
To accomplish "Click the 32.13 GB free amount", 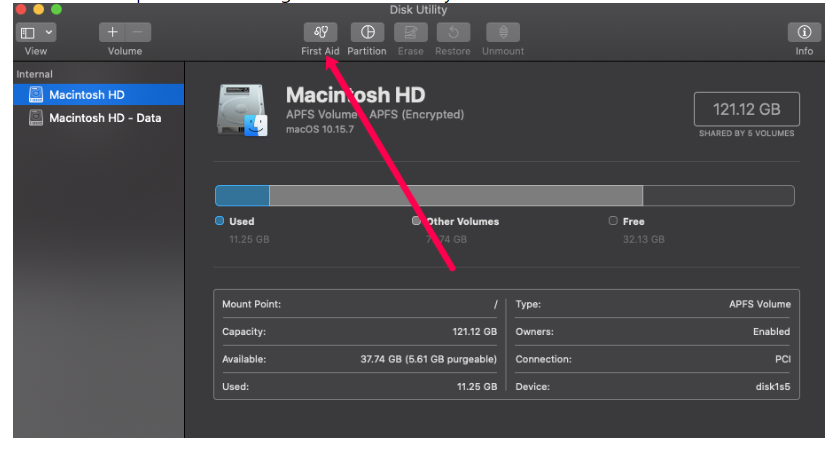I will [x=644, y=239].
